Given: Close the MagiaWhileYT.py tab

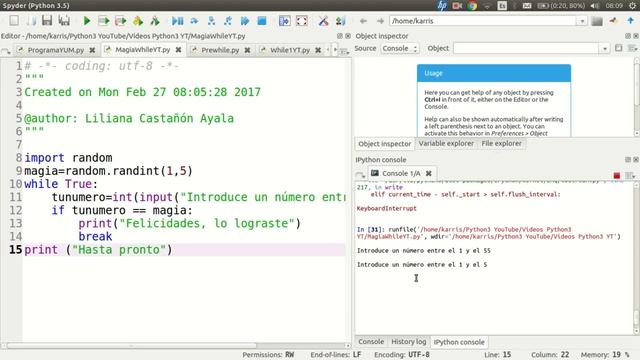Looking at the screenshot, I should tap(178, 49).
